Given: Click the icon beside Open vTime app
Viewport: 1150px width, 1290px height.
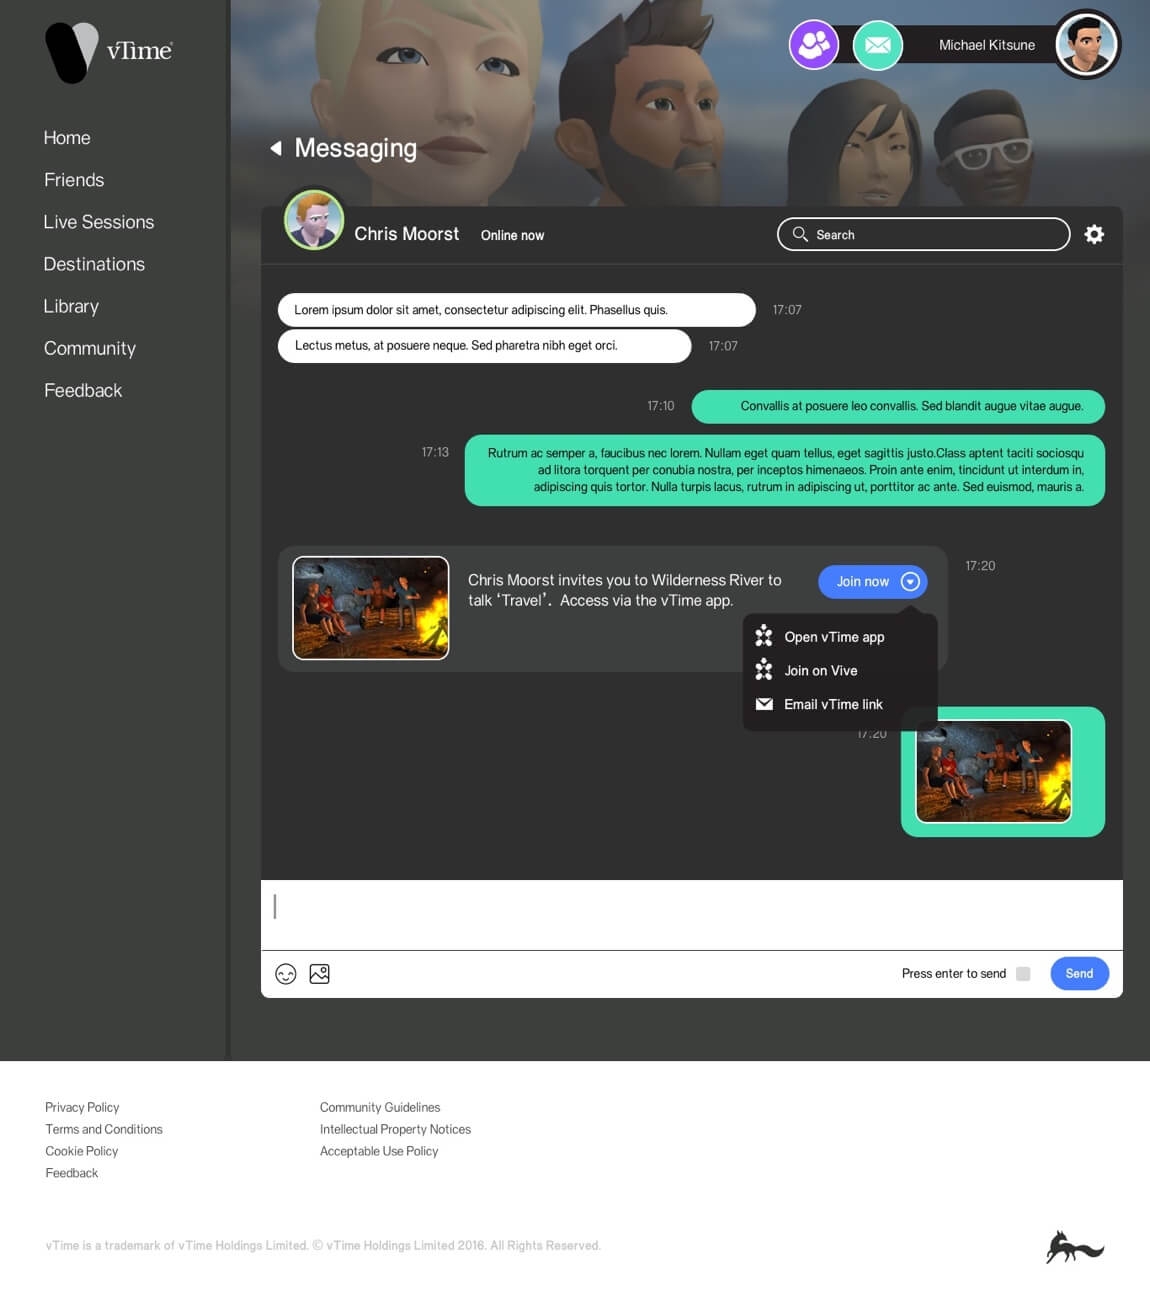Looking at the screenshot, I should 764,636.
